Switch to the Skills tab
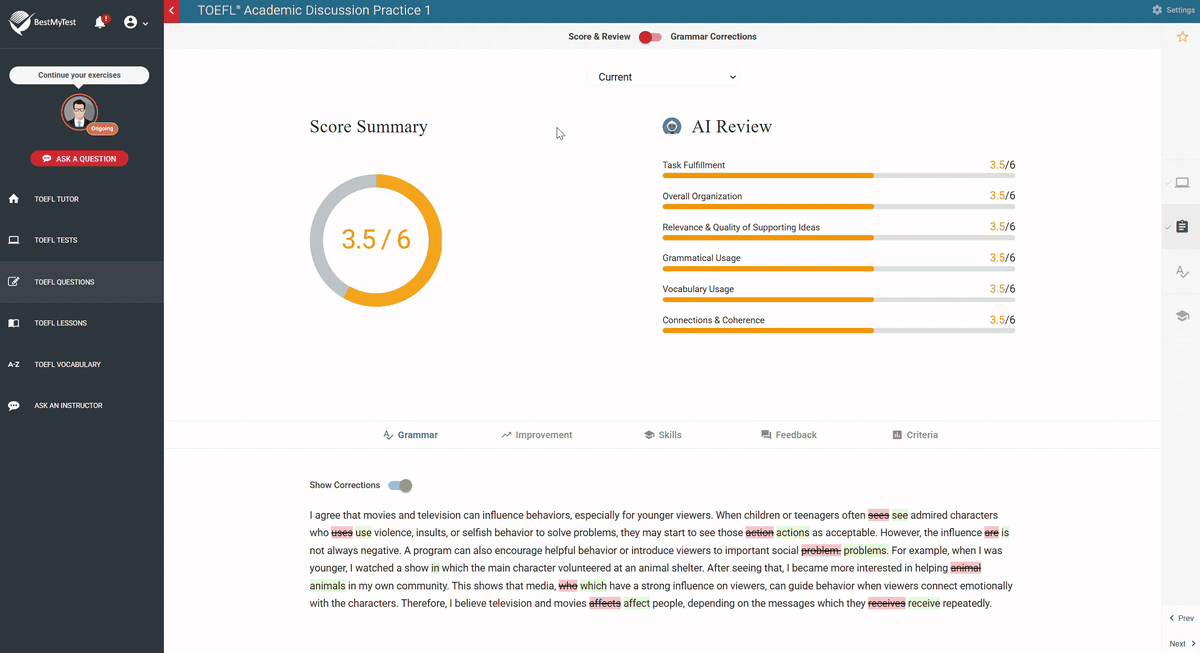 coord(663,435)
